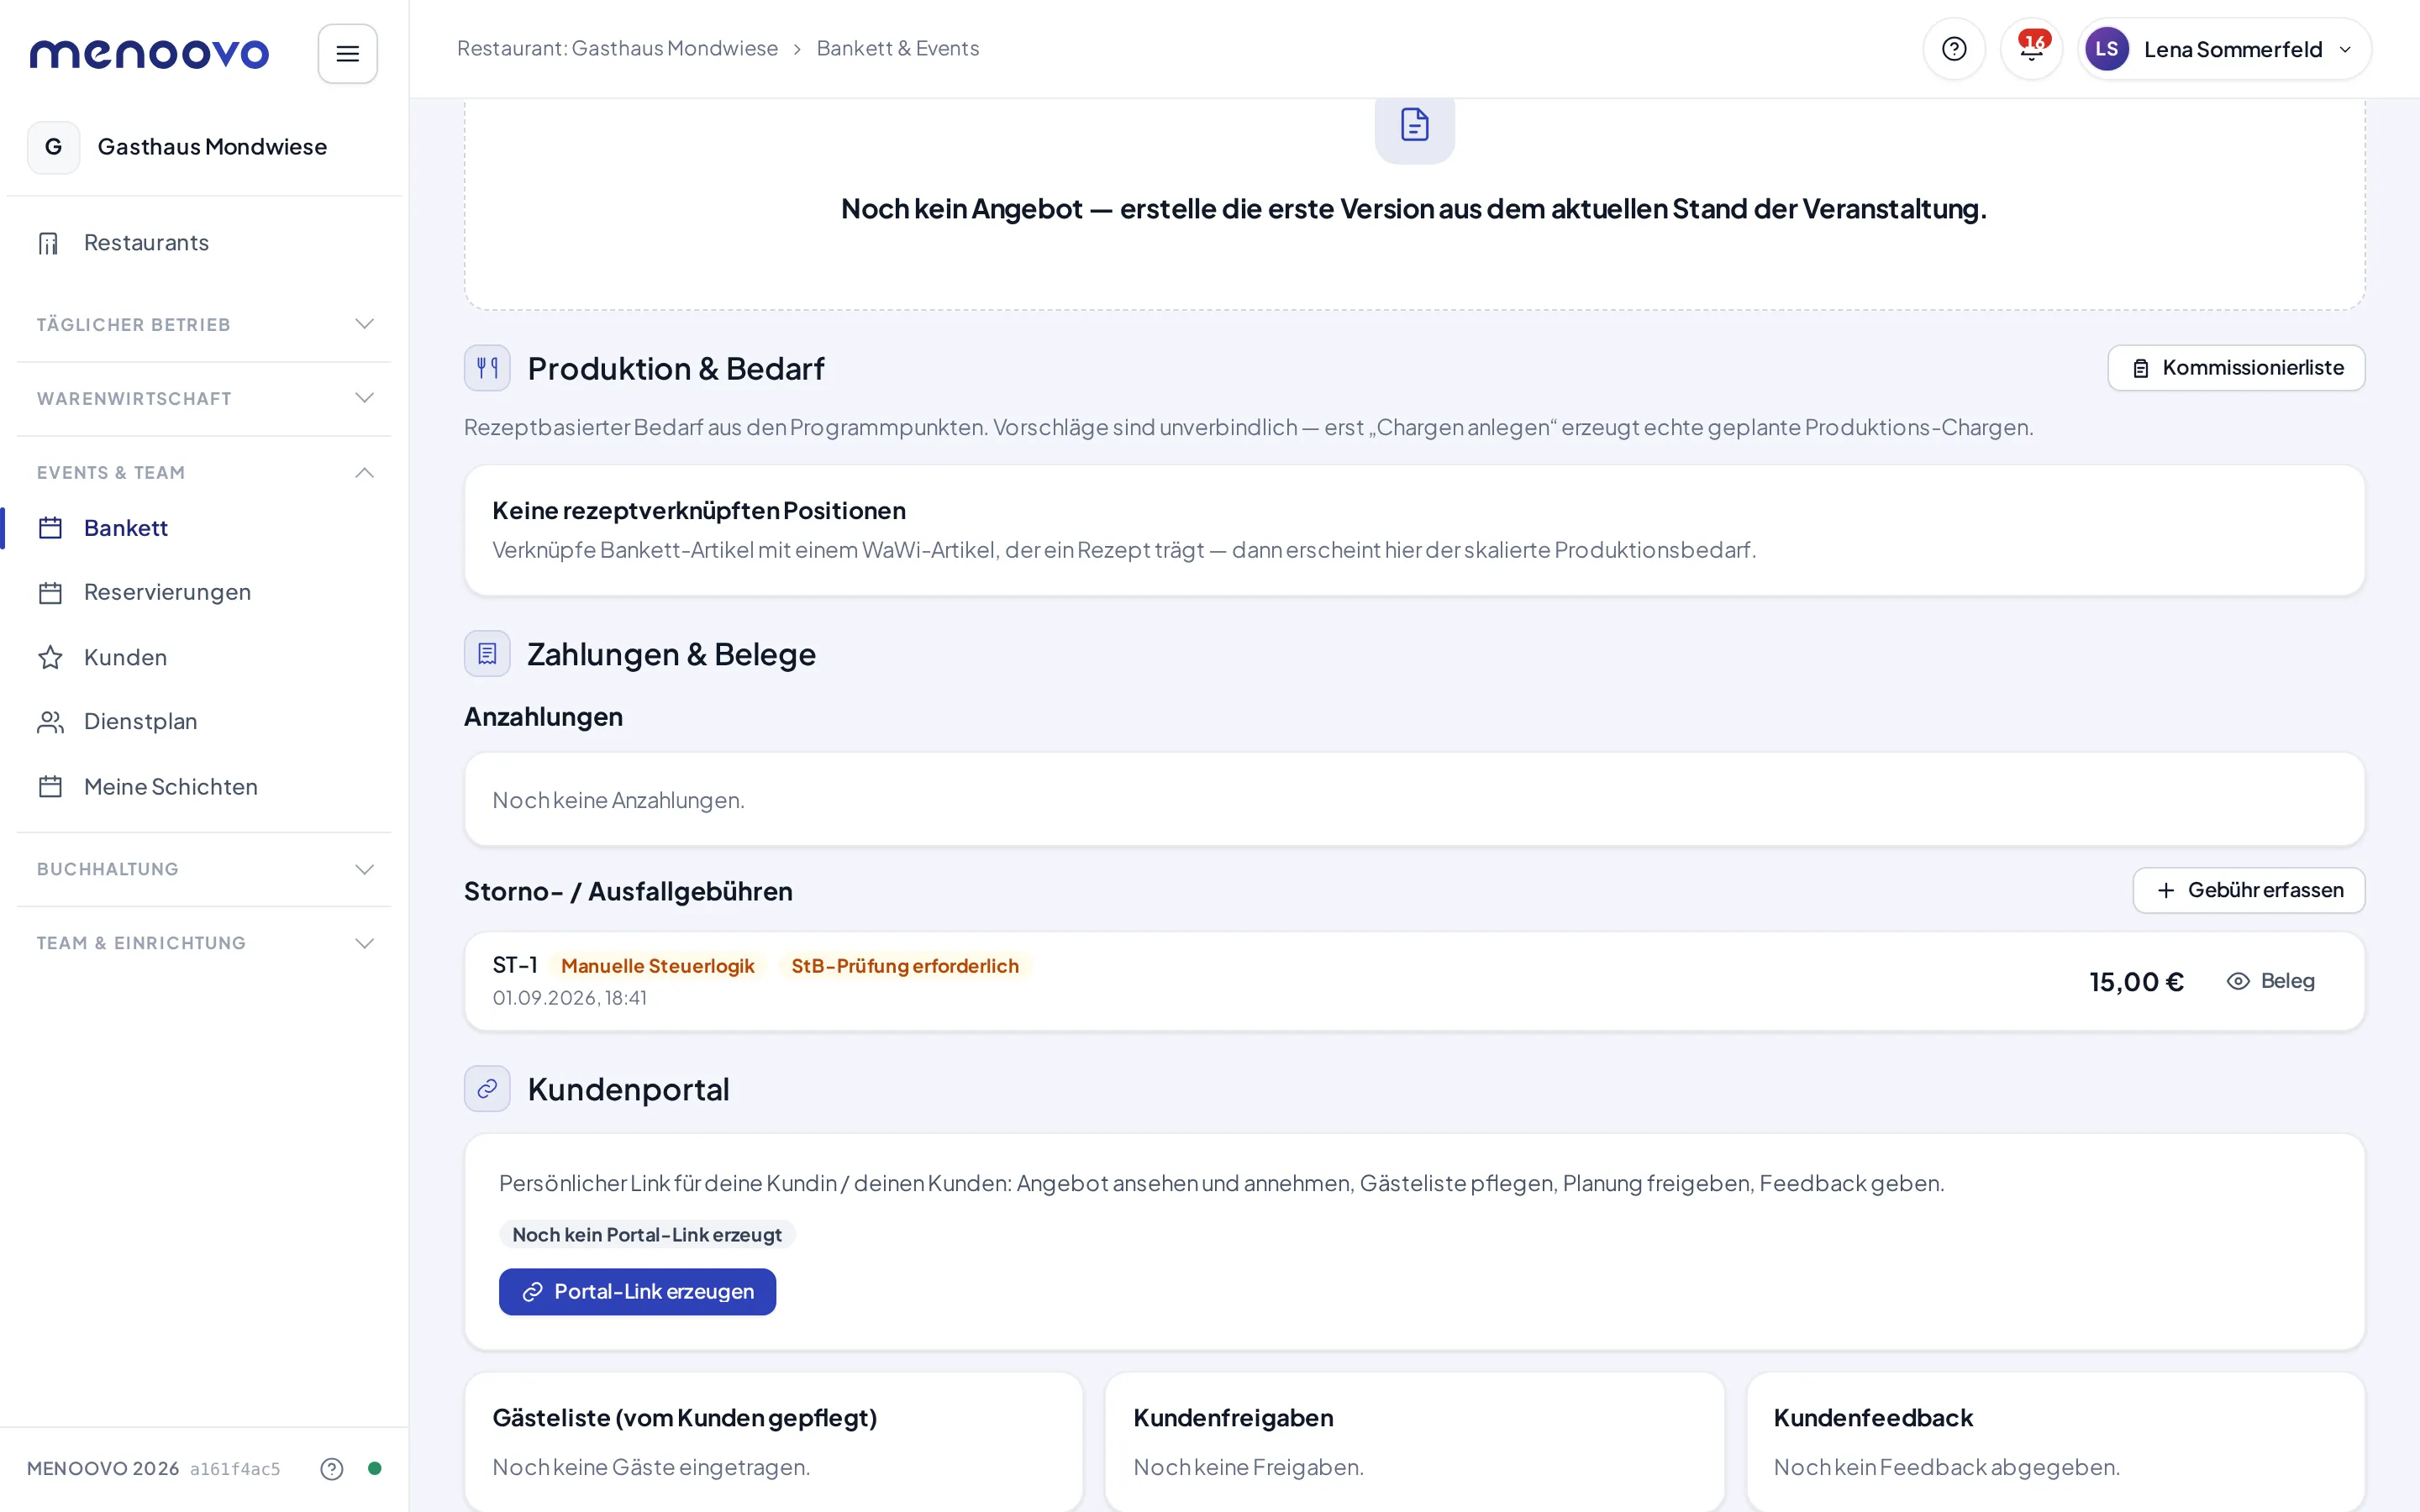The image size is (2420, 1512).
Task: Follow breadcrumb Restaurant: Gasthaus Mondwiese
Action: tap(617, 48)
